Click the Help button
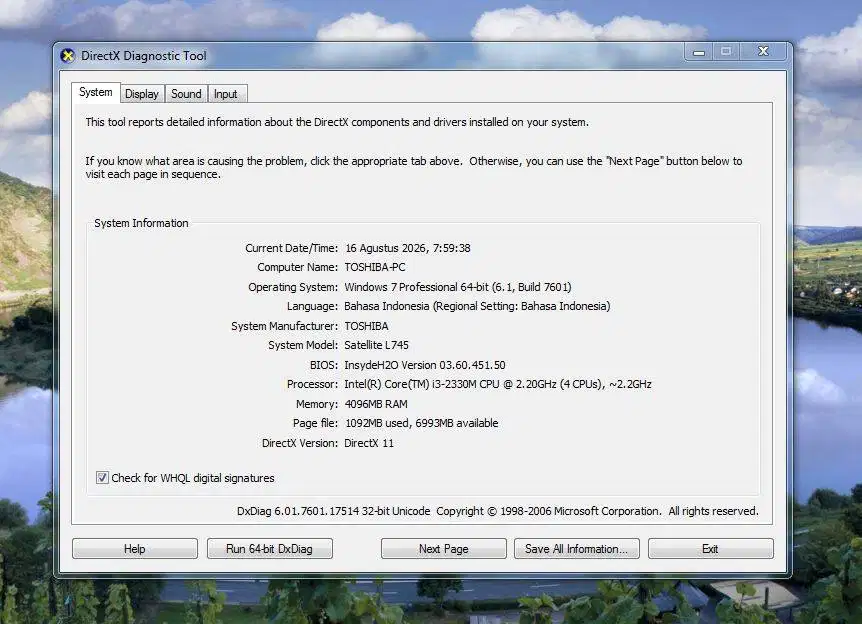The height and width of the screenshot is (624, 862). (135, 549)
